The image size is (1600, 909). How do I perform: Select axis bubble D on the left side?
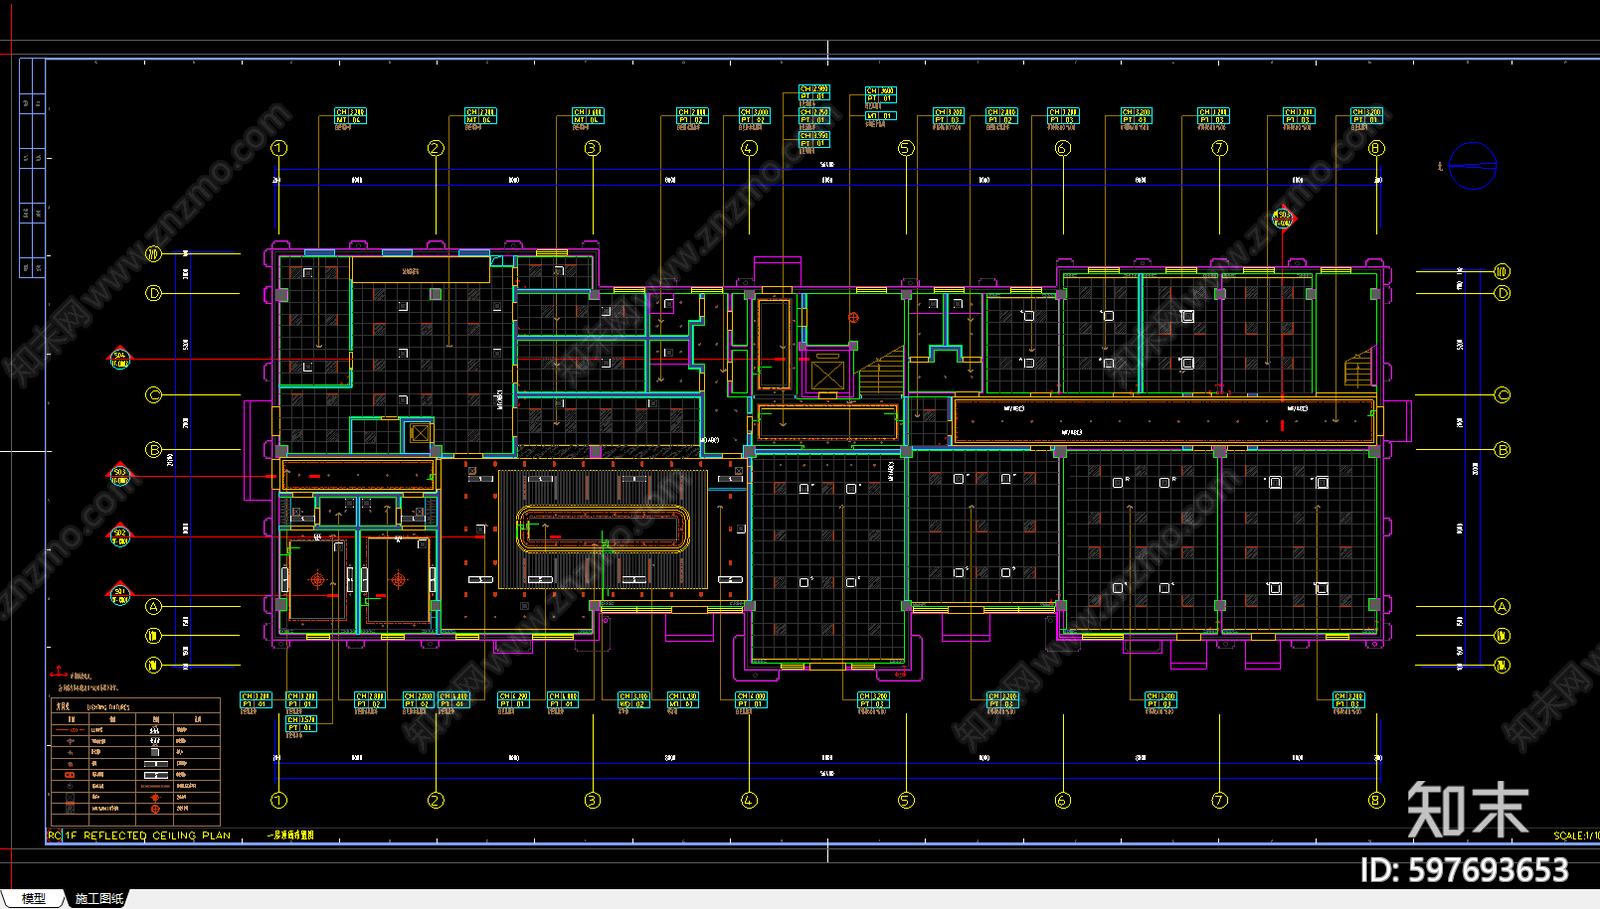[x=154, y=293]
